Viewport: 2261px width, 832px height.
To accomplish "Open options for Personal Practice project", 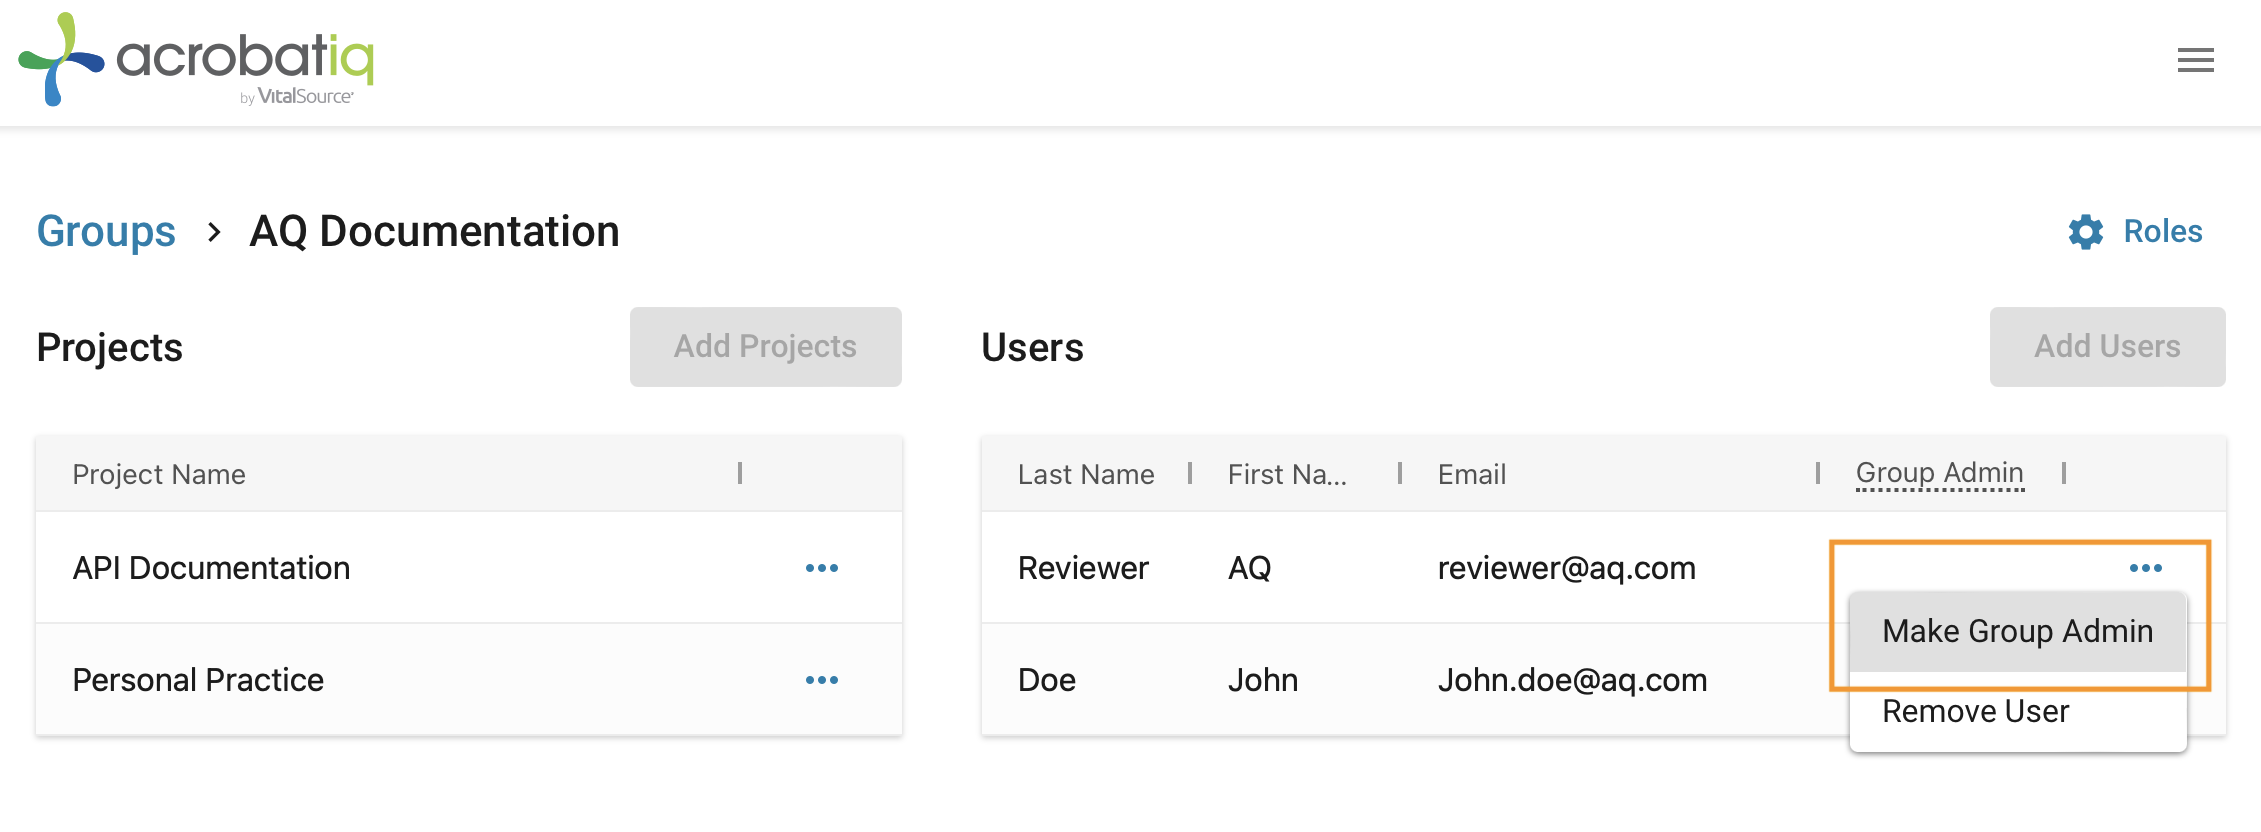I will 821,680.
